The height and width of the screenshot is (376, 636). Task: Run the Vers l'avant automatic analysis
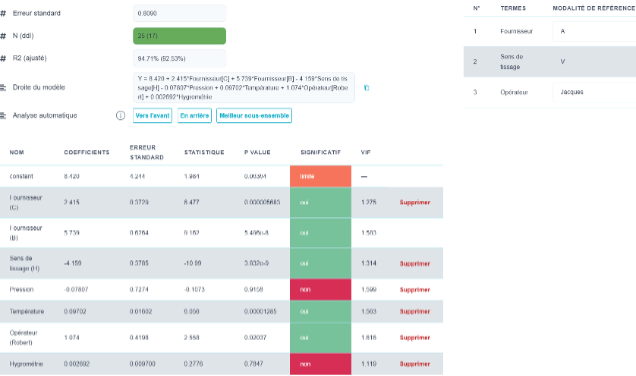pos(153,116)
